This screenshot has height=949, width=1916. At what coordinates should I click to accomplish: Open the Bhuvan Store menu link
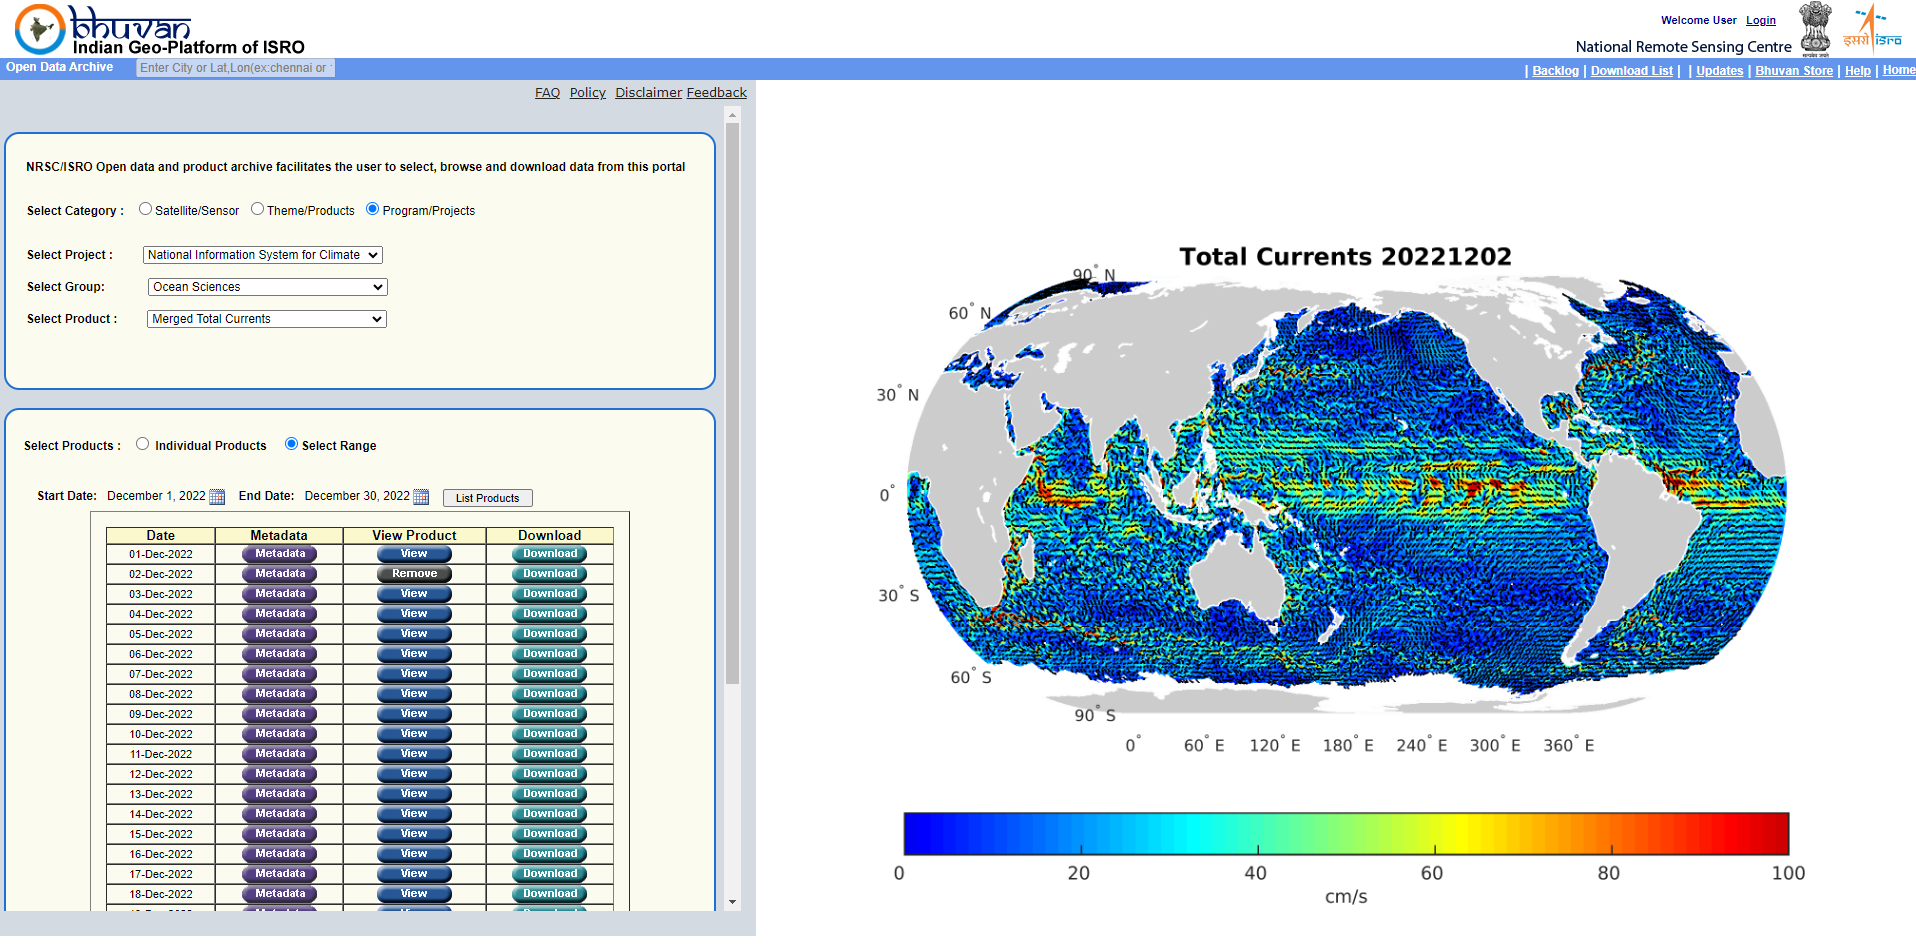pos(1794,71)
